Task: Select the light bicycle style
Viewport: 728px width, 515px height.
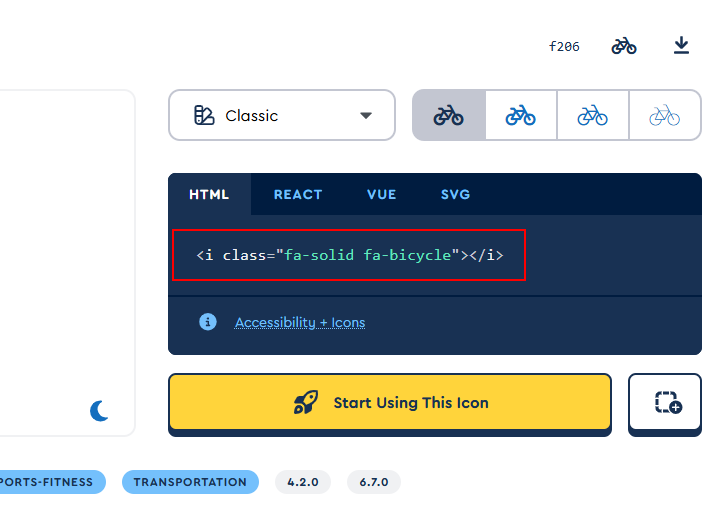Action: [x=593, y=116]
